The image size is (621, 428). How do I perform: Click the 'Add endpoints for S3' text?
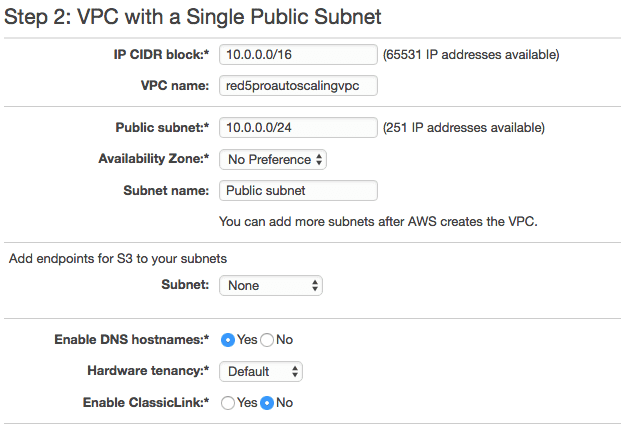118,259
